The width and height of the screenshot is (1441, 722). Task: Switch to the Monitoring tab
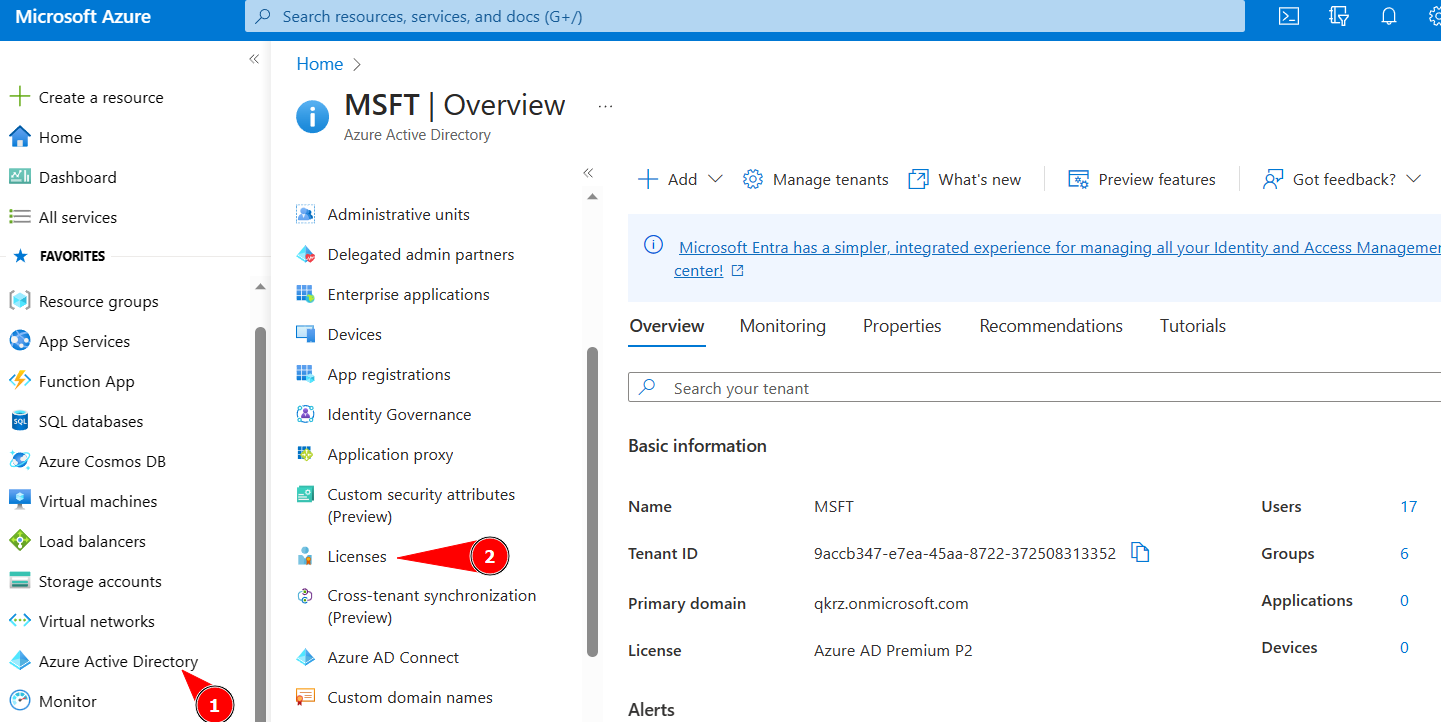point(783,326)
